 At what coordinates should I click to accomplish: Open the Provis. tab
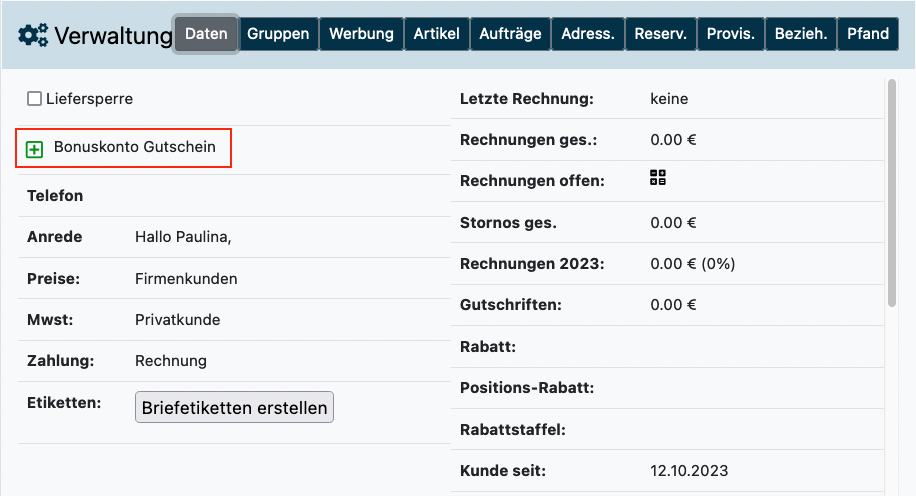(730, 34)
